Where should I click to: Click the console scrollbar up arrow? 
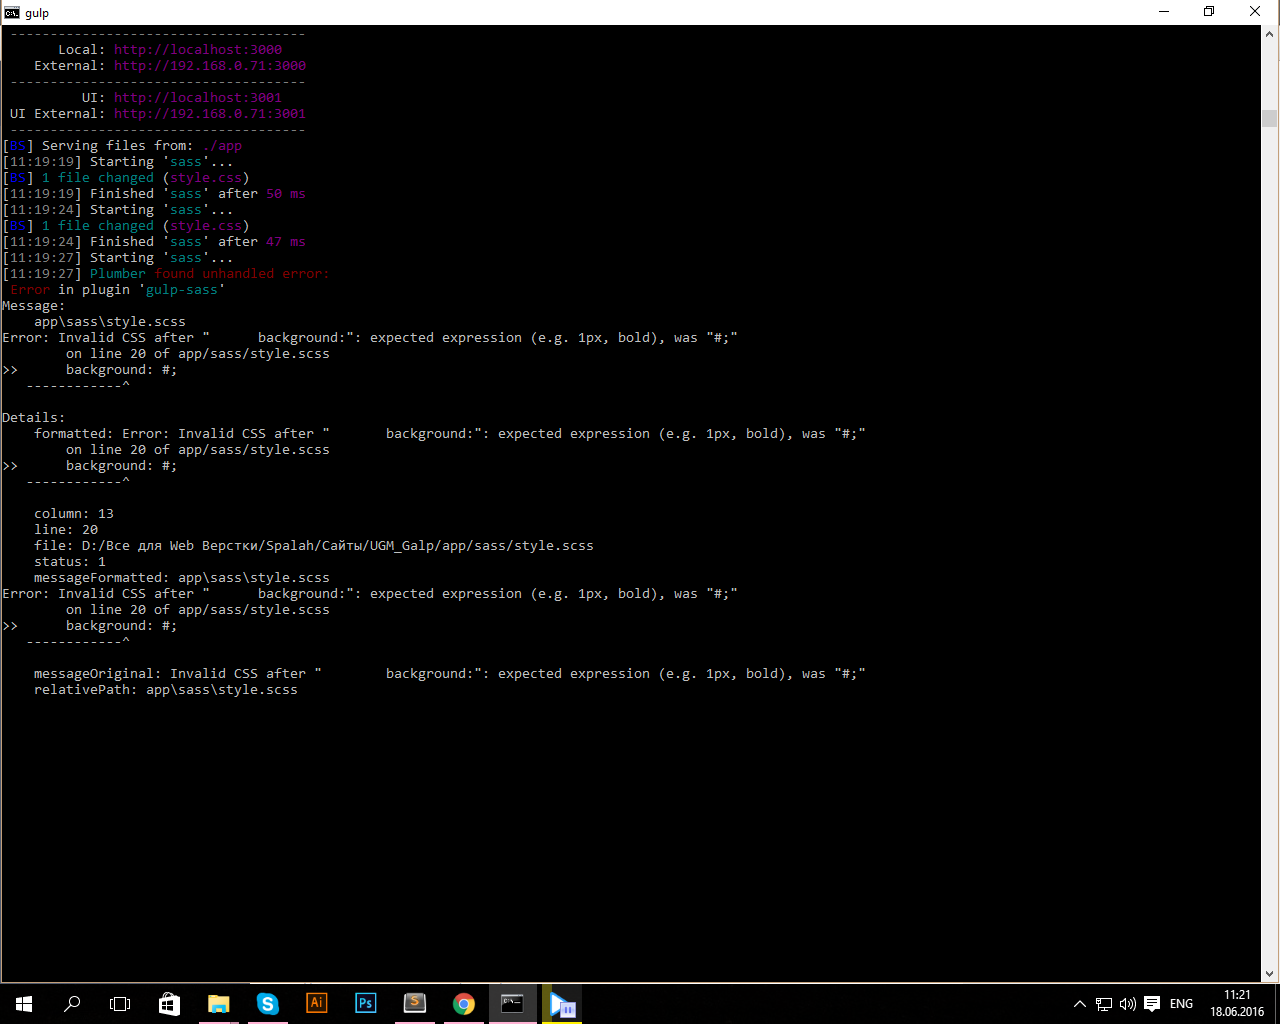pyautogui.click(x=1270, y=34)
